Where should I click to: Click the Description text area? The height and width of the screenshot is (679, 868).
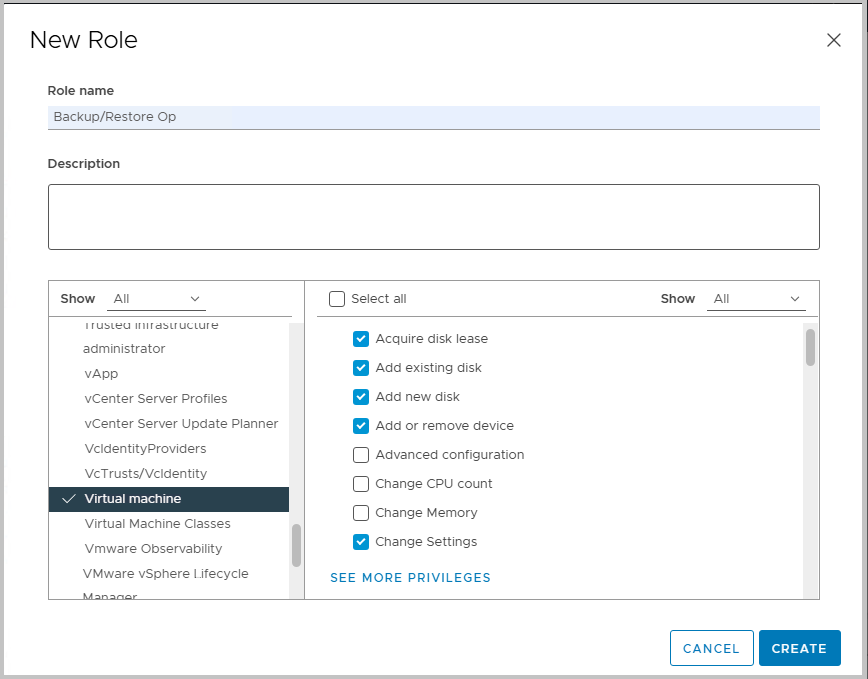point(433,216)
